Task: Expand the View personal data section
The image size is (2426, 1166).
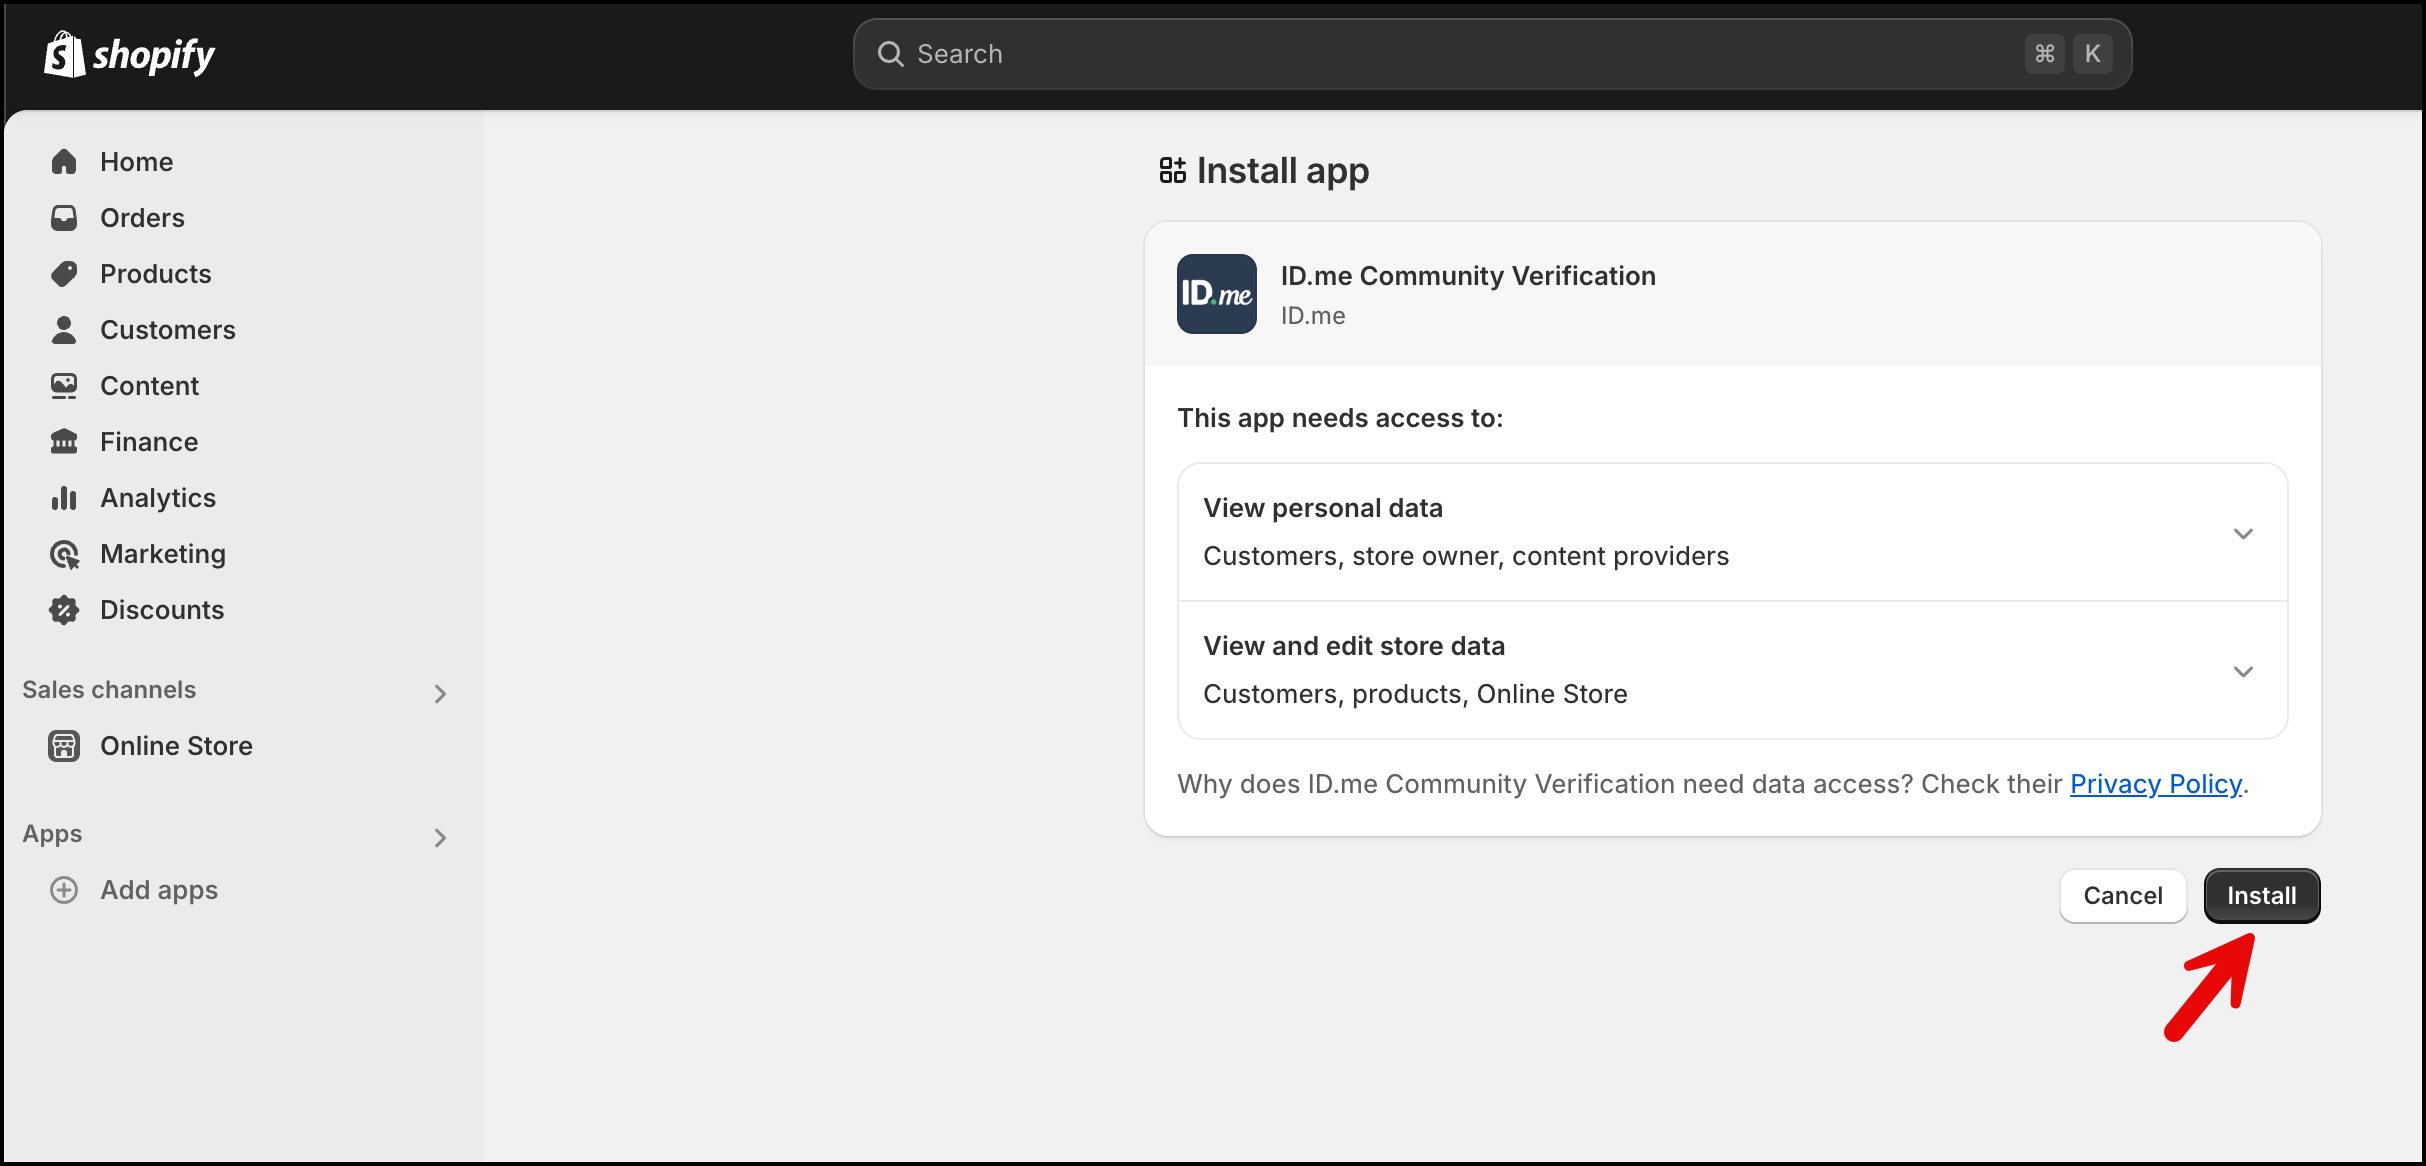Action: pos(2243,533)
